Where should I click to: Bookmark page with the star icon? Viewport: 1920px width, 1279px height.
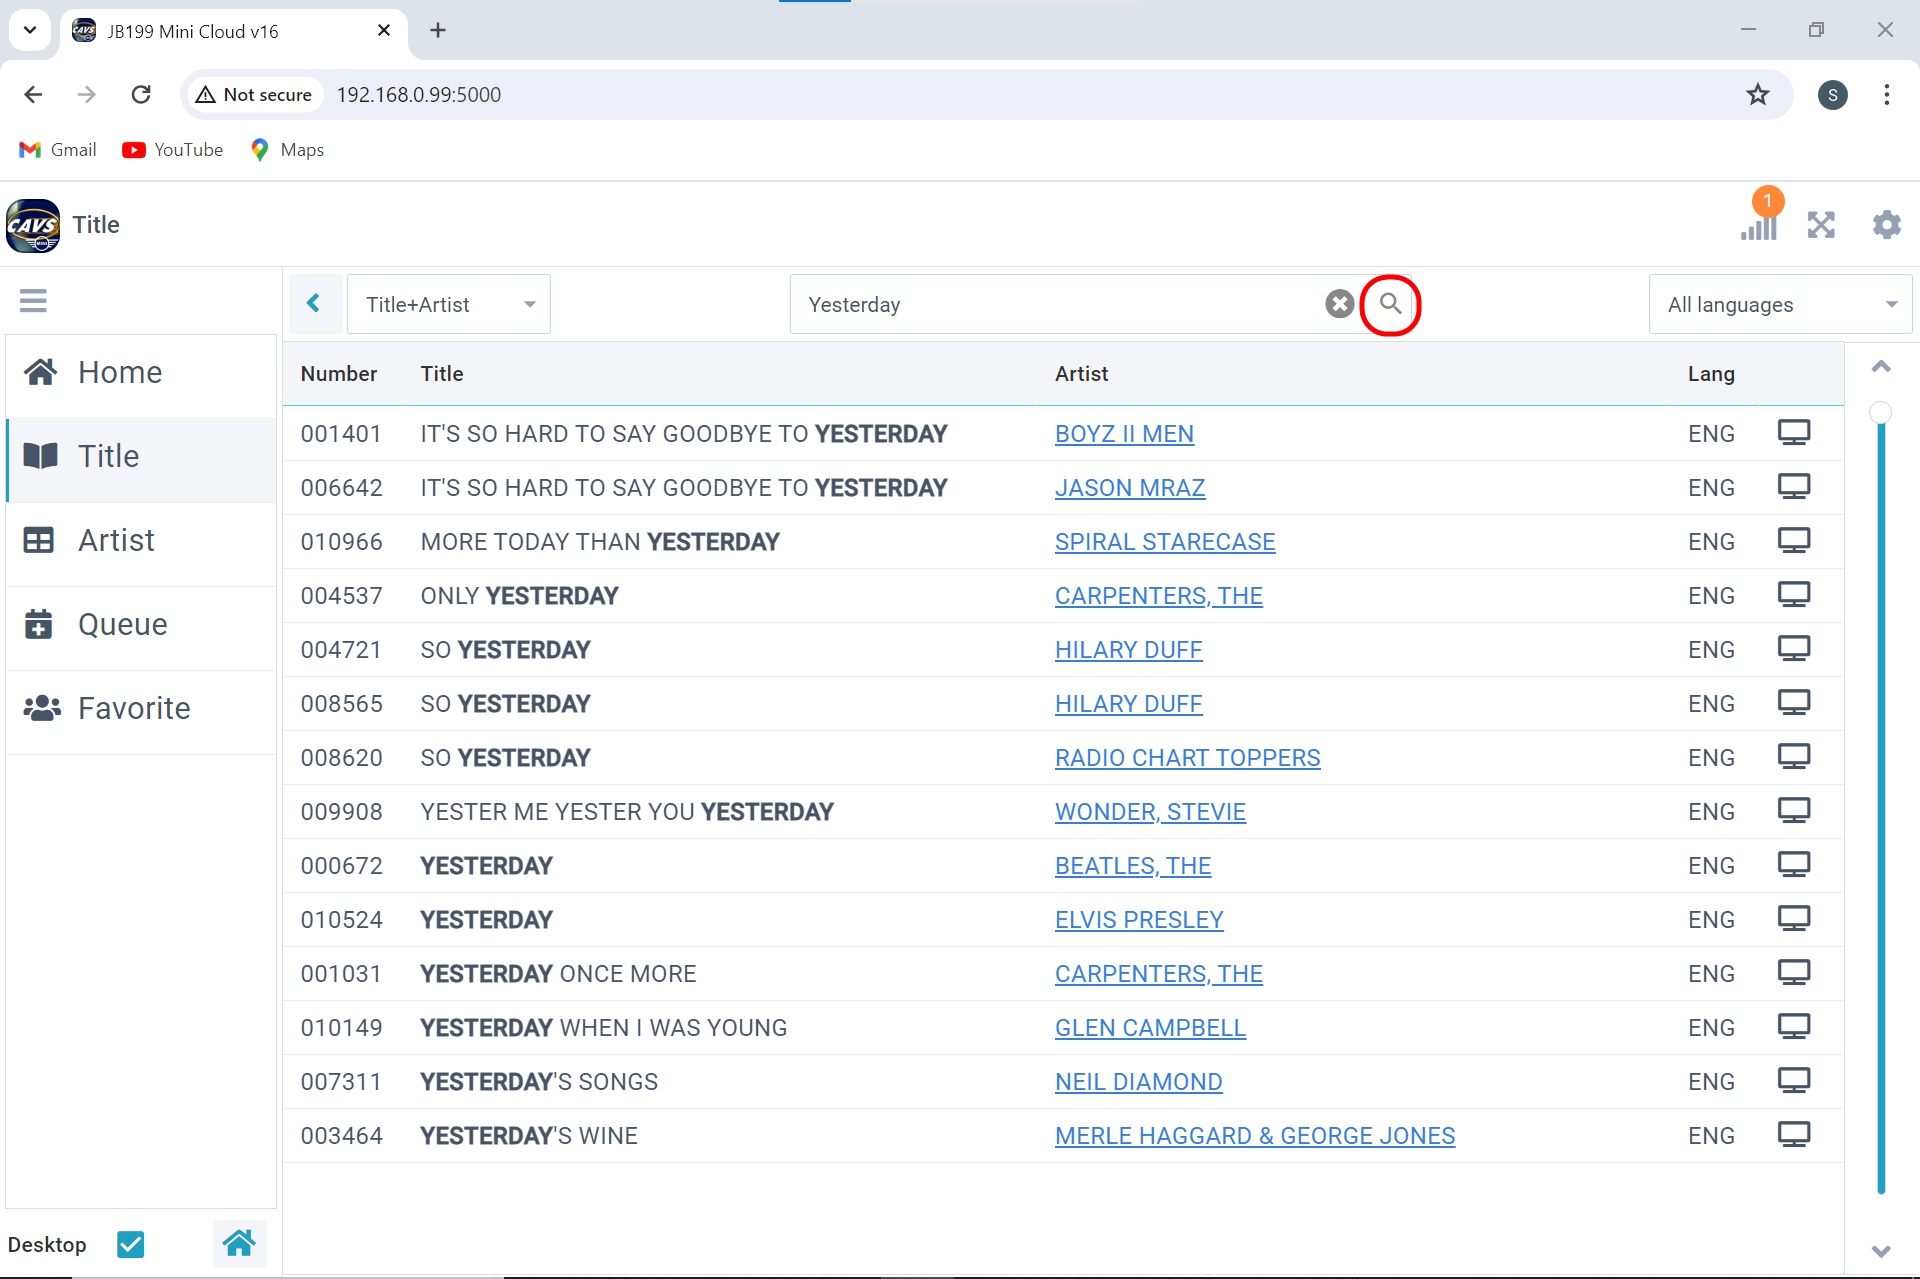(x=1757, y=95)
